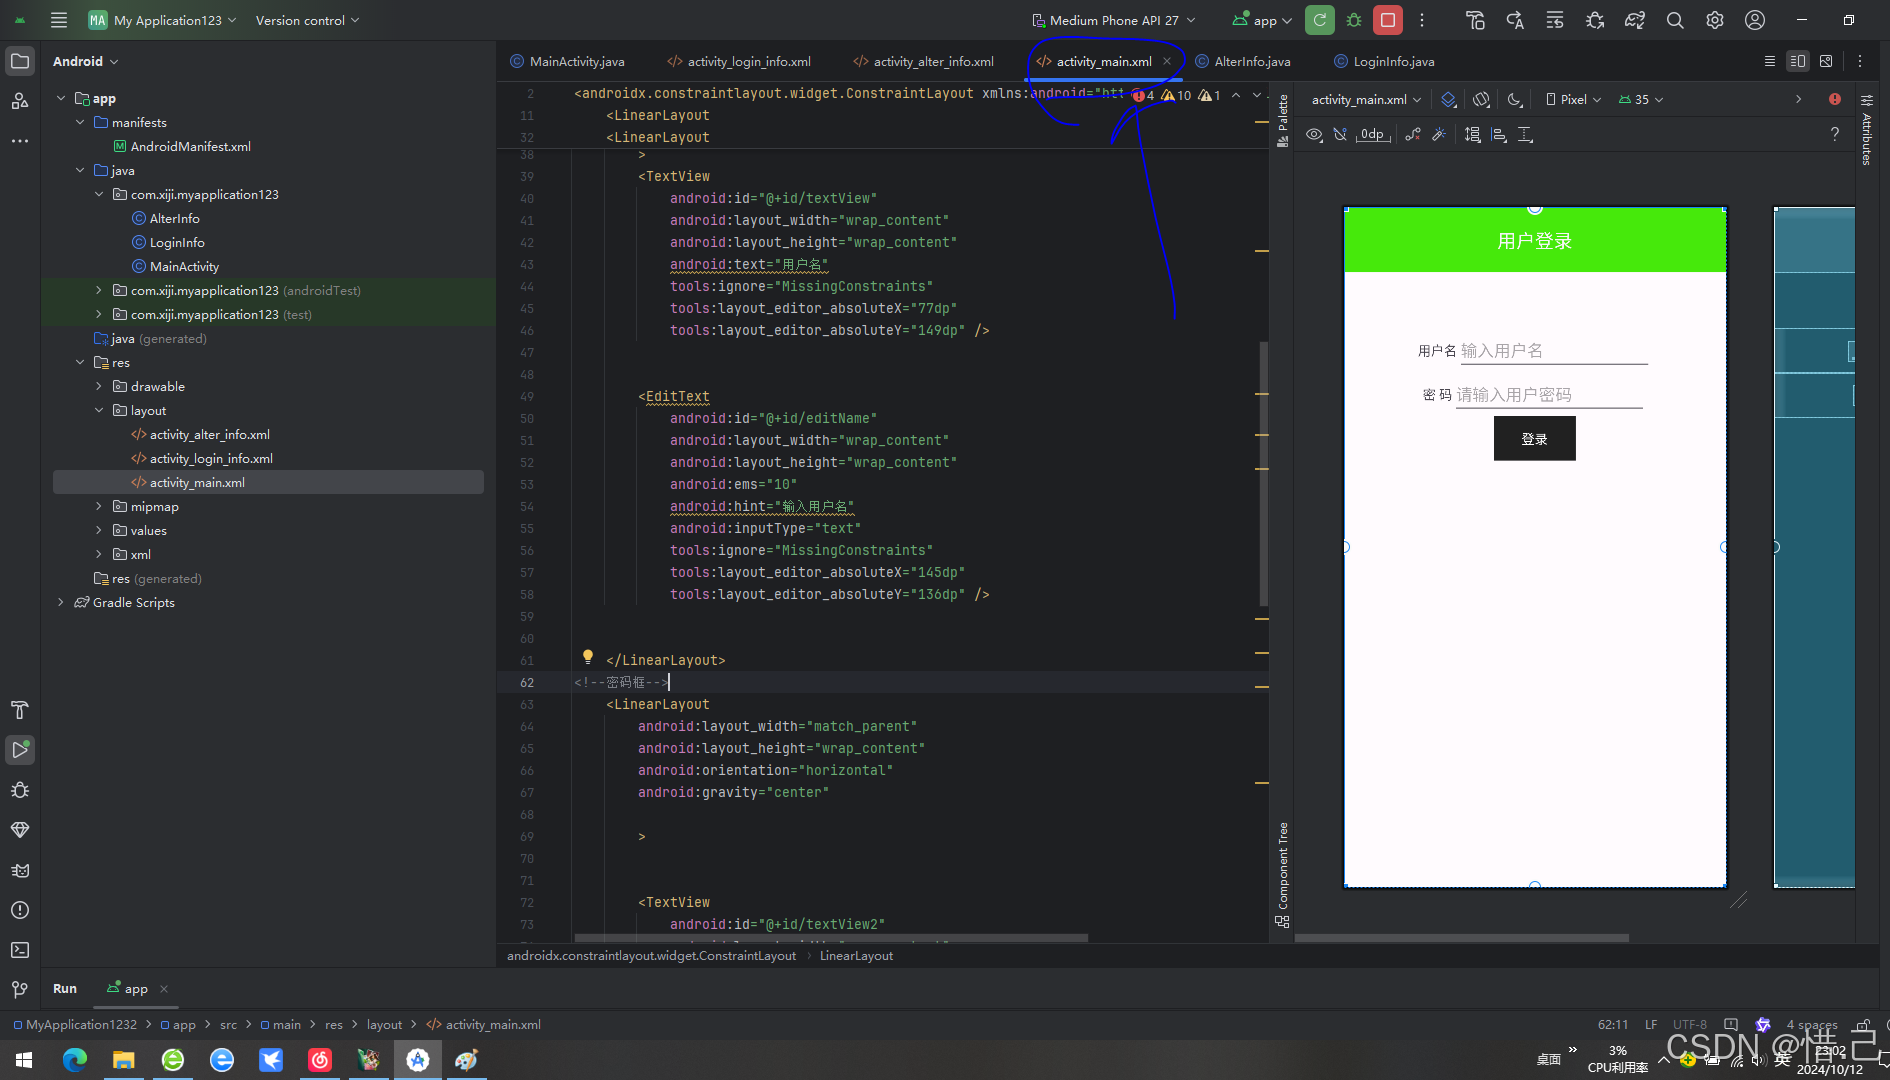
Task: Open the app run configuration dropdown
Action: [x=1262, y=20]
